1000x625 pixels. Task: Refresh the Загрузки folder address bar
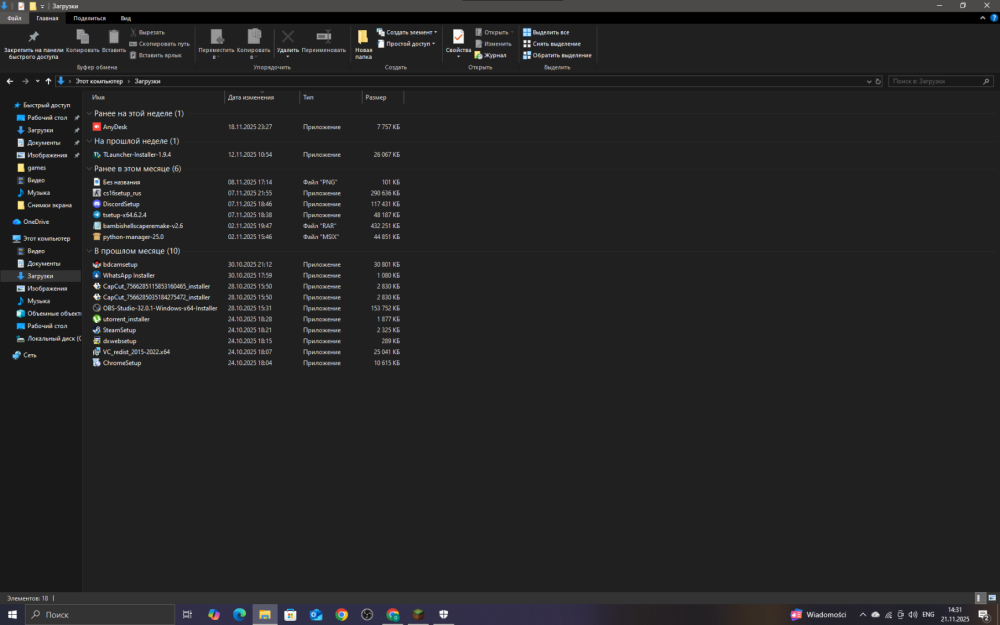(x=878, y=81)
